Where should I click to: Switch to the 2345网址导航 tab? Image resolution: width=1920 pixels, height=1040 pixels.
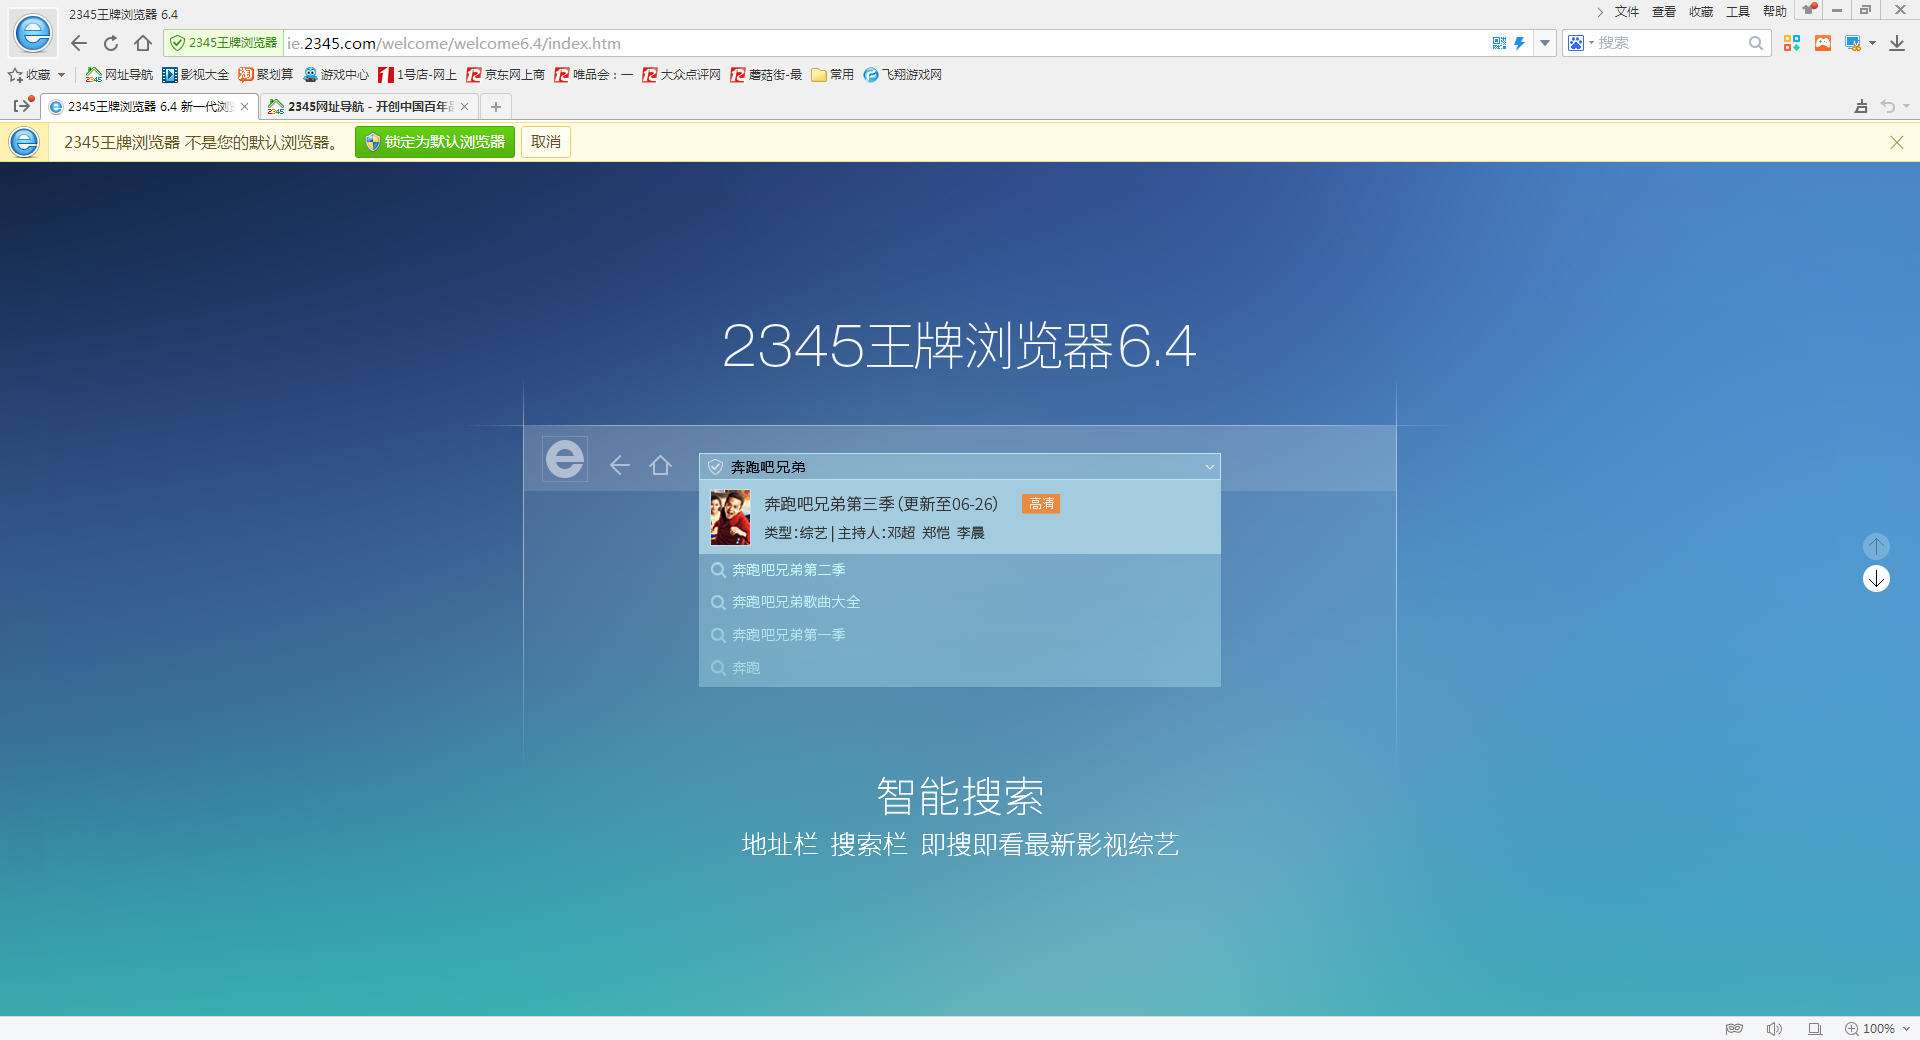[365, 106]
